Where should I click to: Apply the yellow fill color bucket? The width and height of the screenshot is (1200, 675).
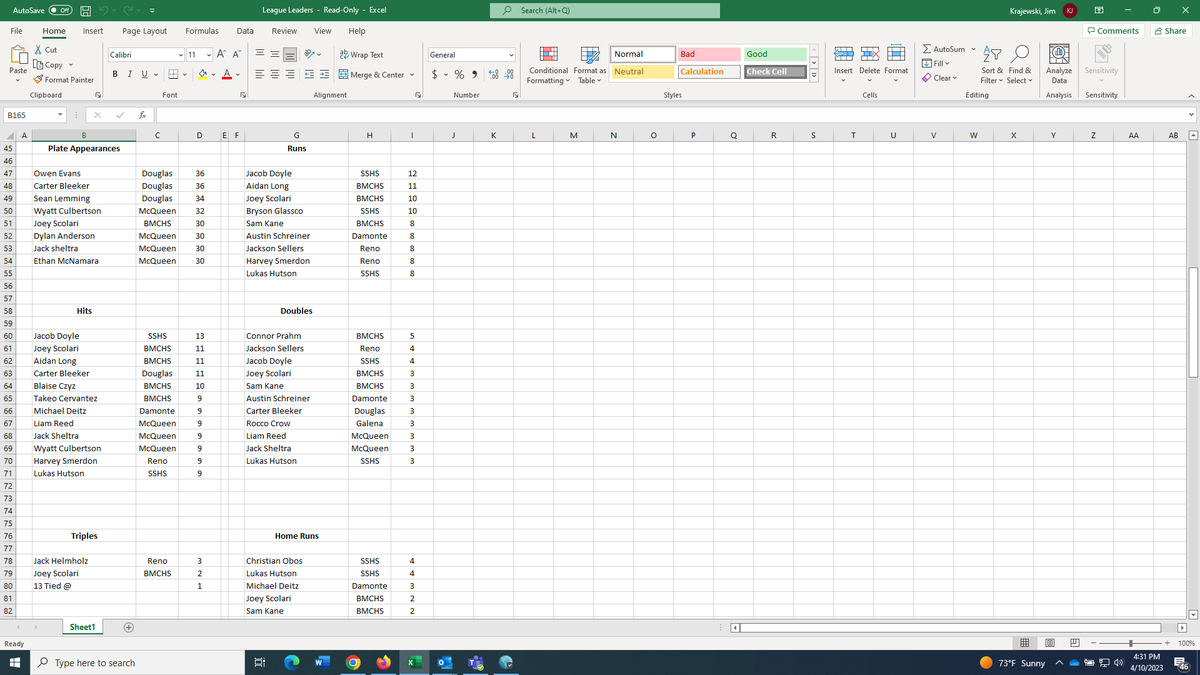[x=200, y=75]
